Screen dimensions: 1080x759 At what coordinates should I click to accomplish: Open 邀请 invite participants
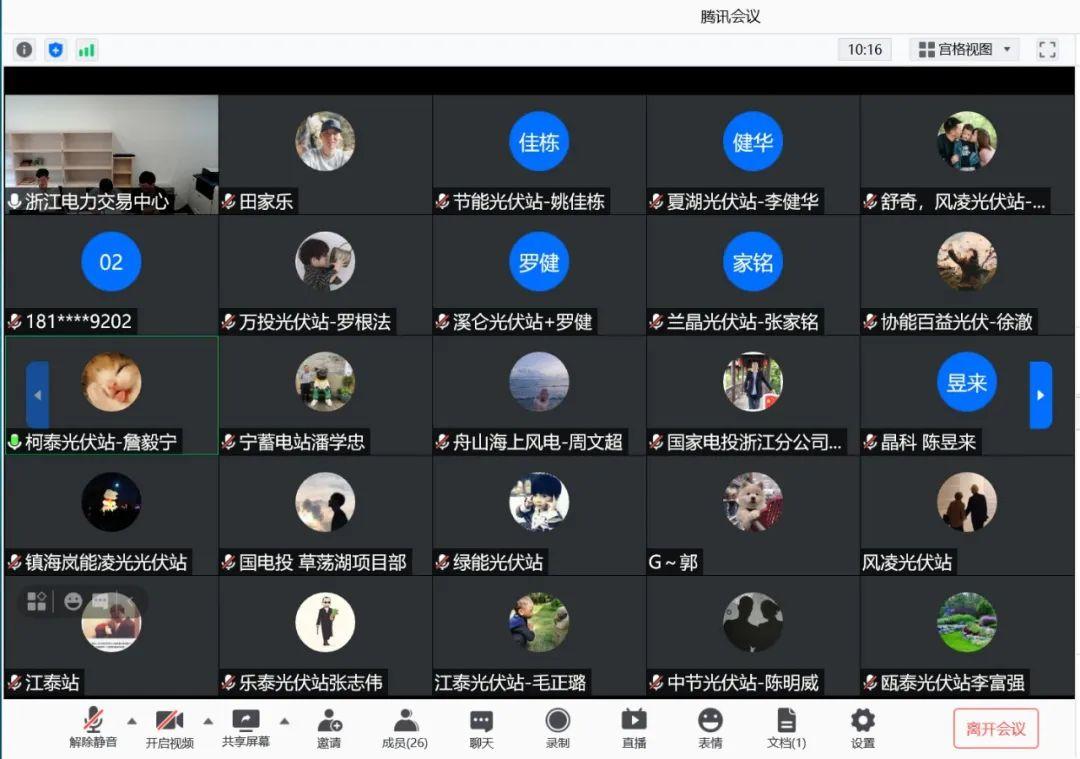329,728
